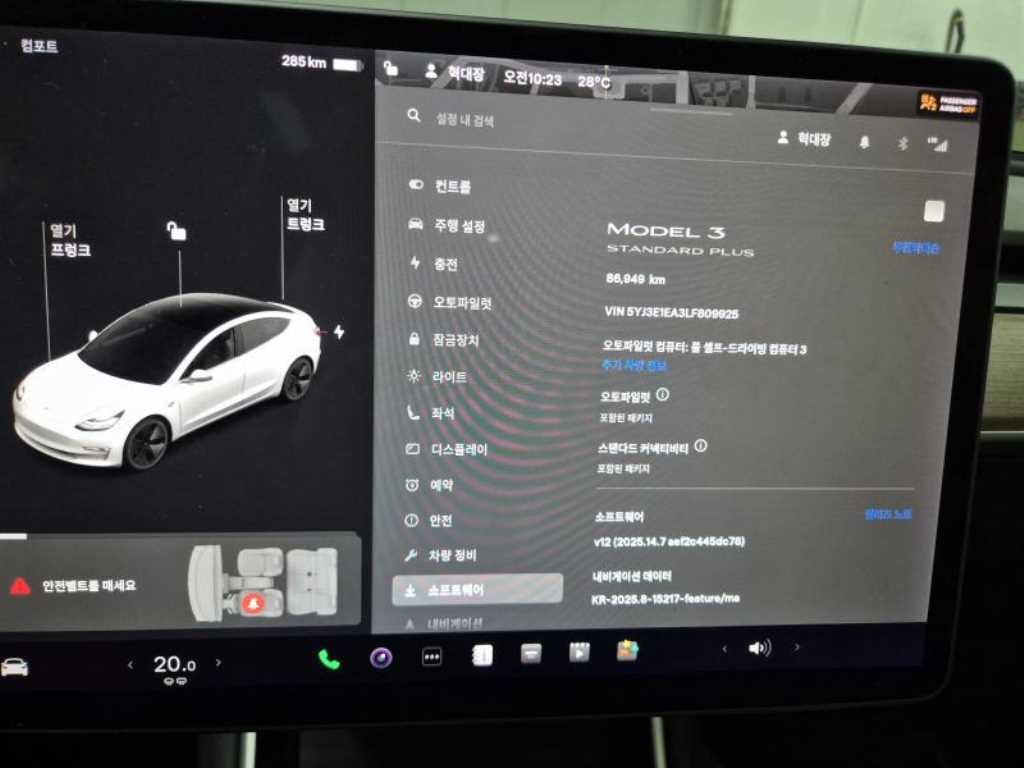
Task: Tap the charge port lightning bolt
Action: pos(339,332)
